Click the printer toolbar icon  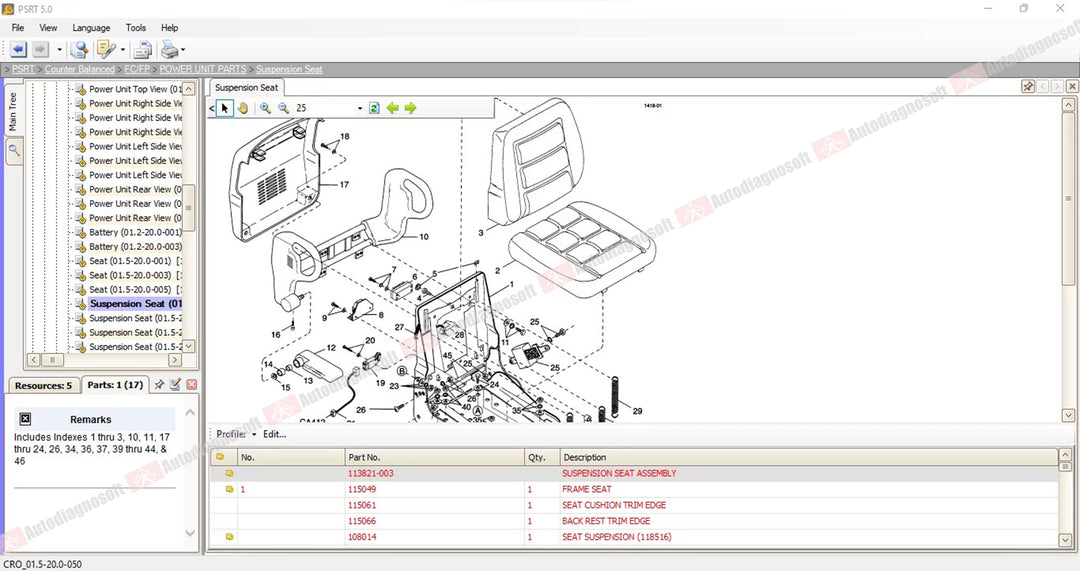click(x=169, y=50)
